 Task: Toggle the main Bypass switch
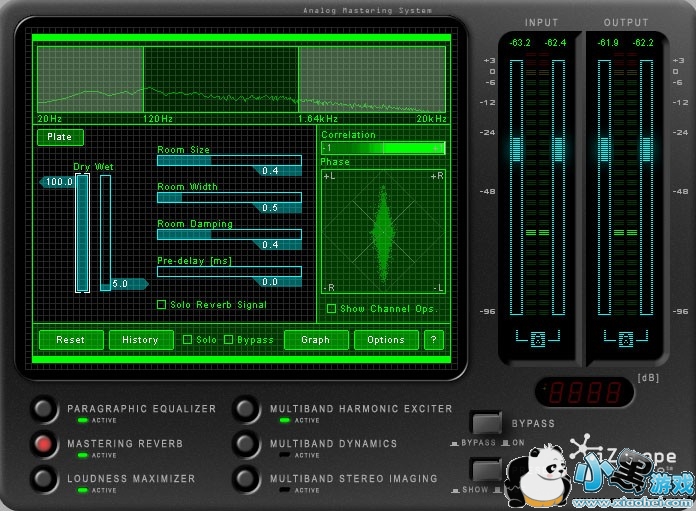tap(486, 423)
